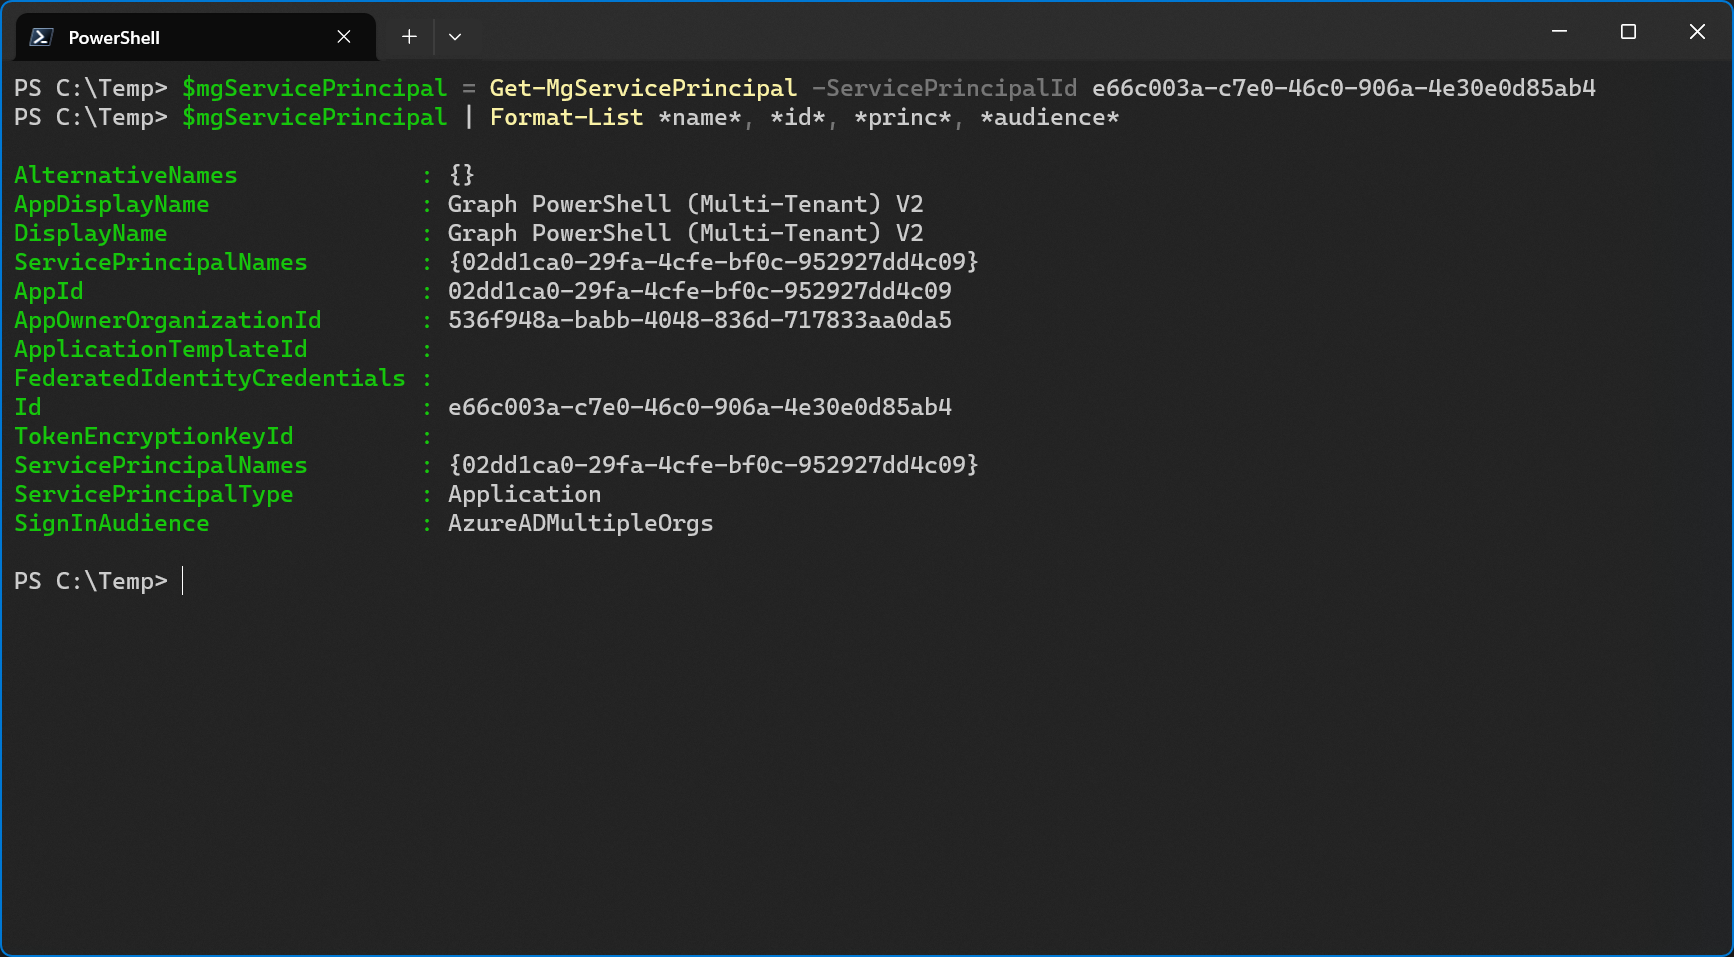Click the FederatedIdentityCredentials label

210,378
